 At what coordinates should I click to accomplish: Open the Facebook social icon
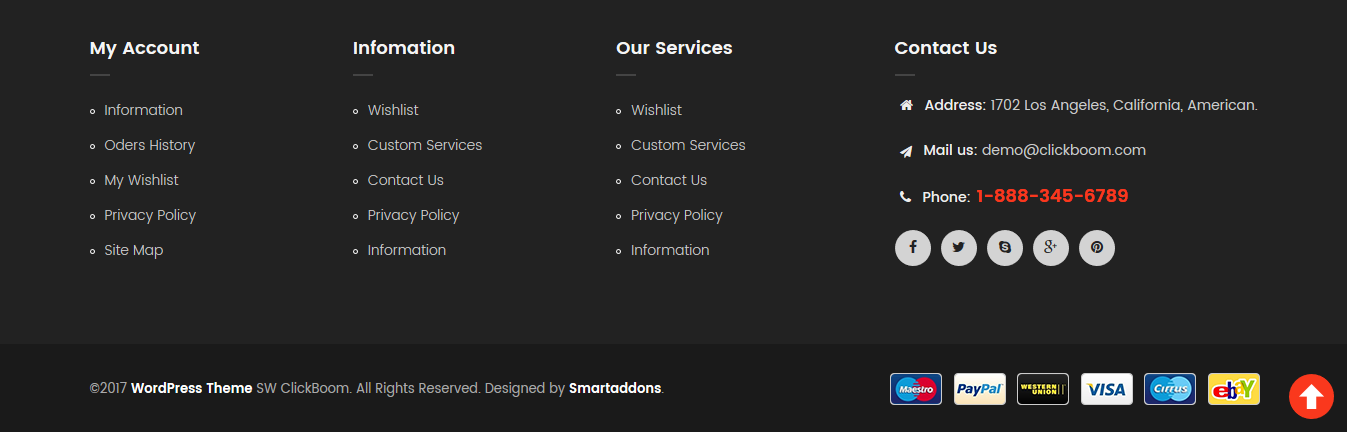point(913,248)
